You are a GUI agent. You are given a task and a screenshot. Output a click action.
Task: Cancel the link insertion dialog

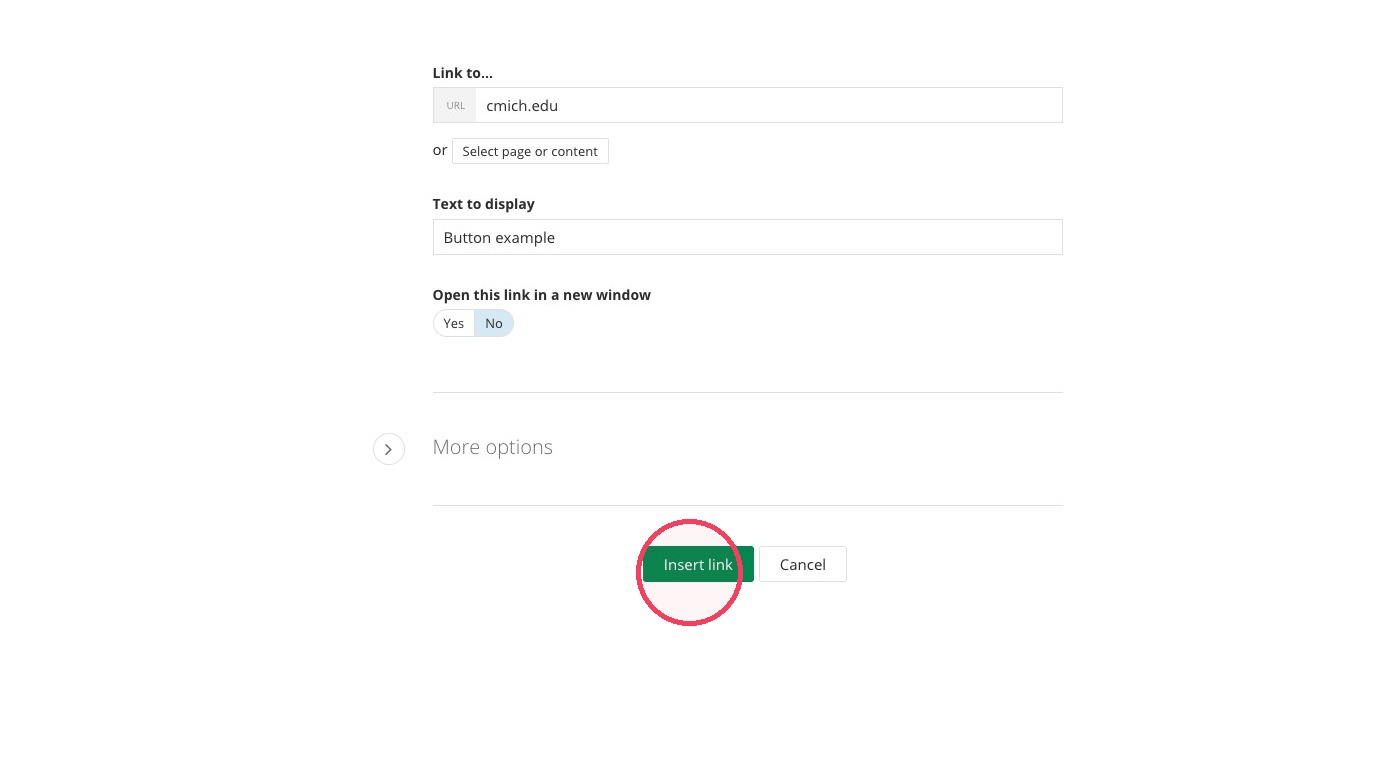click(803, 564)
